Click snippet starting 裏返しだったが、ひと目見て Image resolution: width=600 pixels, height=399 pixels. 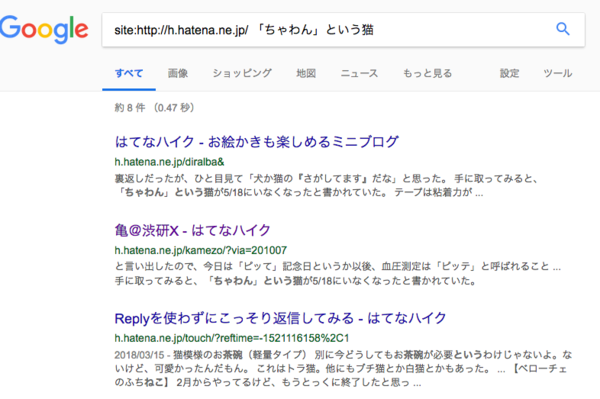click(326, 185)
